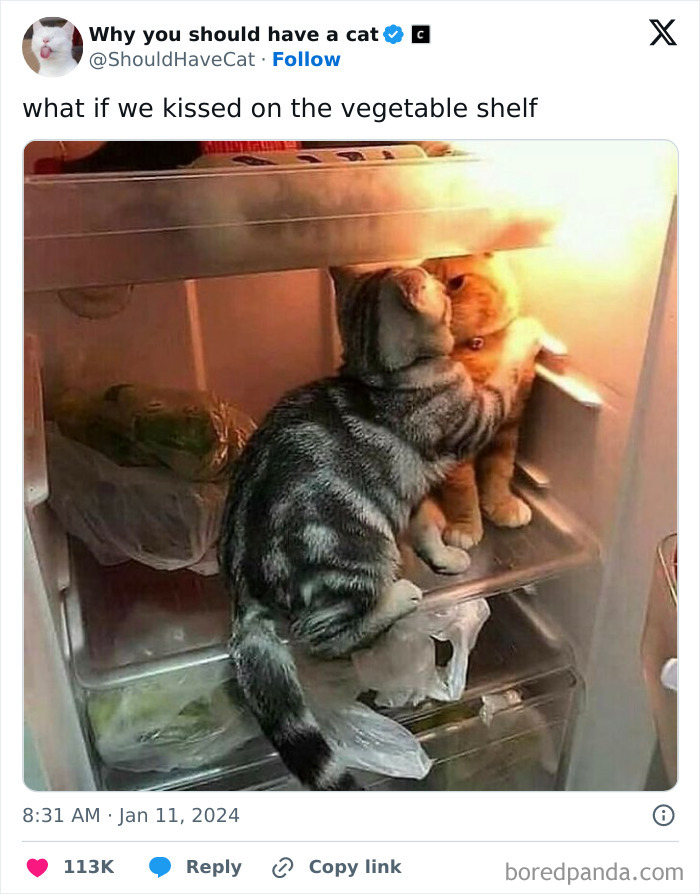
Task: Follow the ShouldHaveCat account
Action: (x=306, y=59)
